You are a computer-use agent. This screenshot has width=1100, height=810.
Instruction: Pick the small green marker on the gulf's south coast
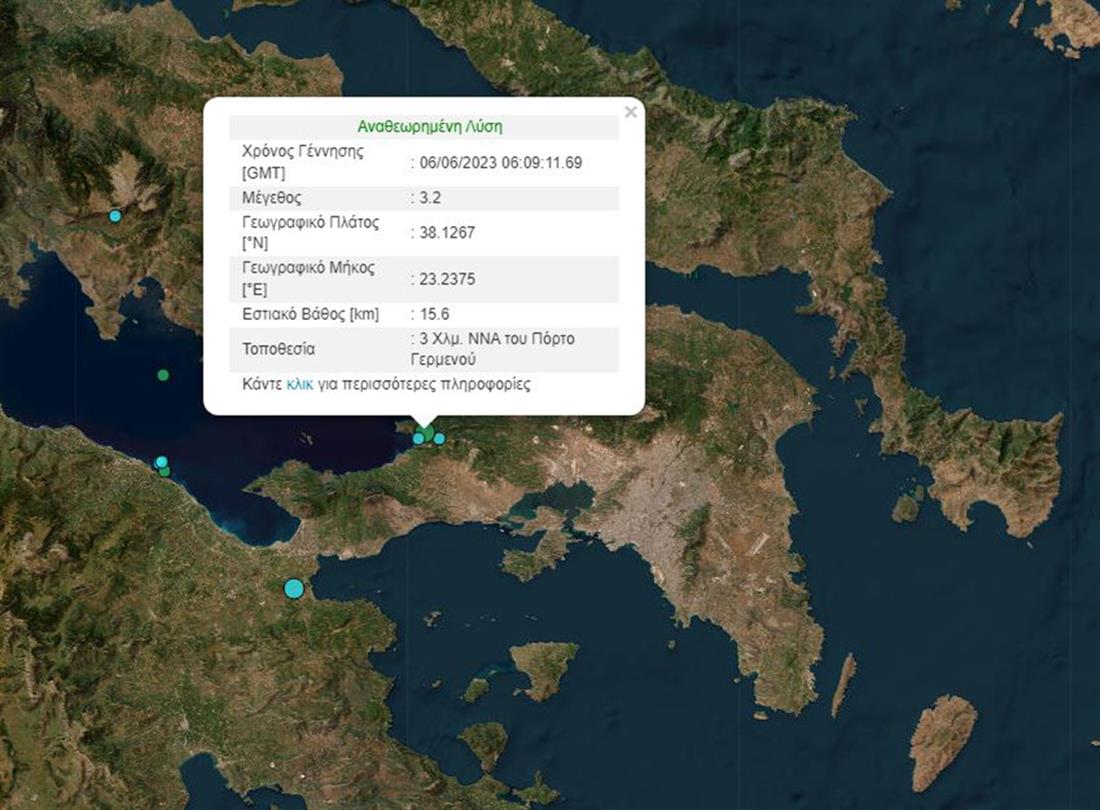tap(166, 471)
